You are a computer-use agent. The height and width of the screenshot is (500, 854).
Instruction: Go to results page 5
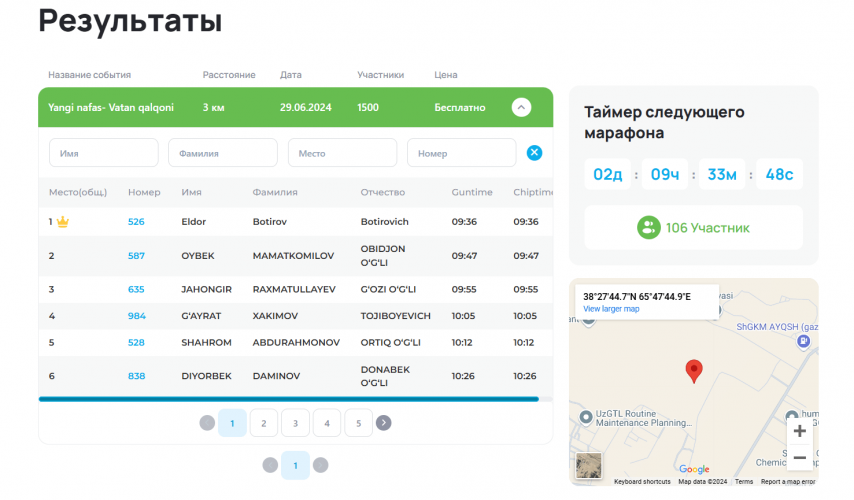coord(358,423)
